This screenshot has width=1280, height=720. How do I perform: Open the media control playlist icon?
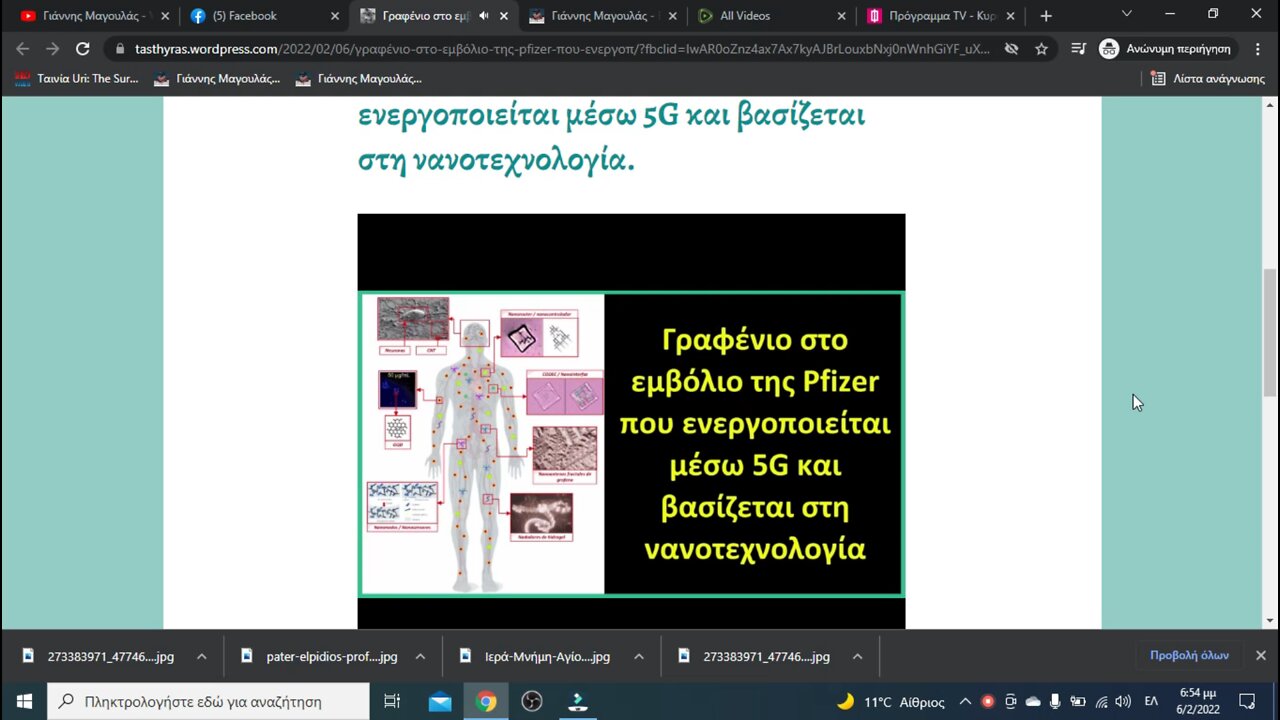[x=1078, y=48]
